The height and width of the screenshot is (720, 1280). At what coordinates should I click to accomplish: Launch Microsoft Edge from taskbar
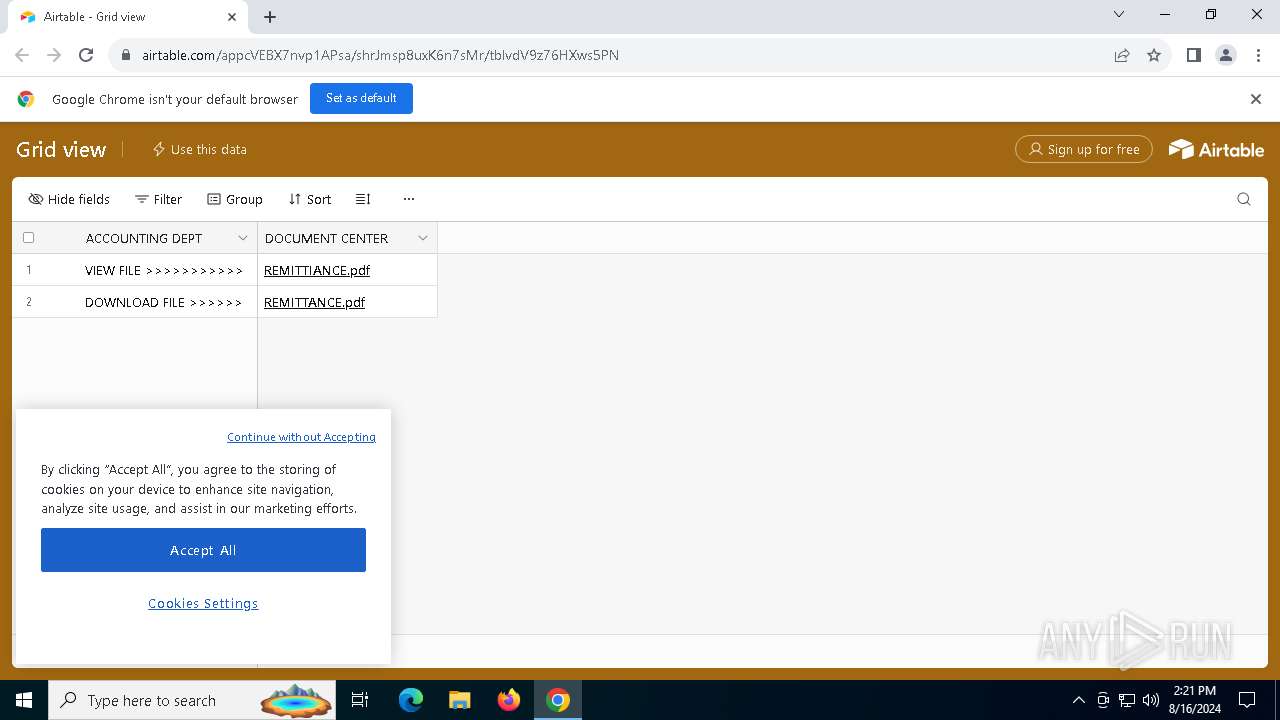tap(411, 700)
